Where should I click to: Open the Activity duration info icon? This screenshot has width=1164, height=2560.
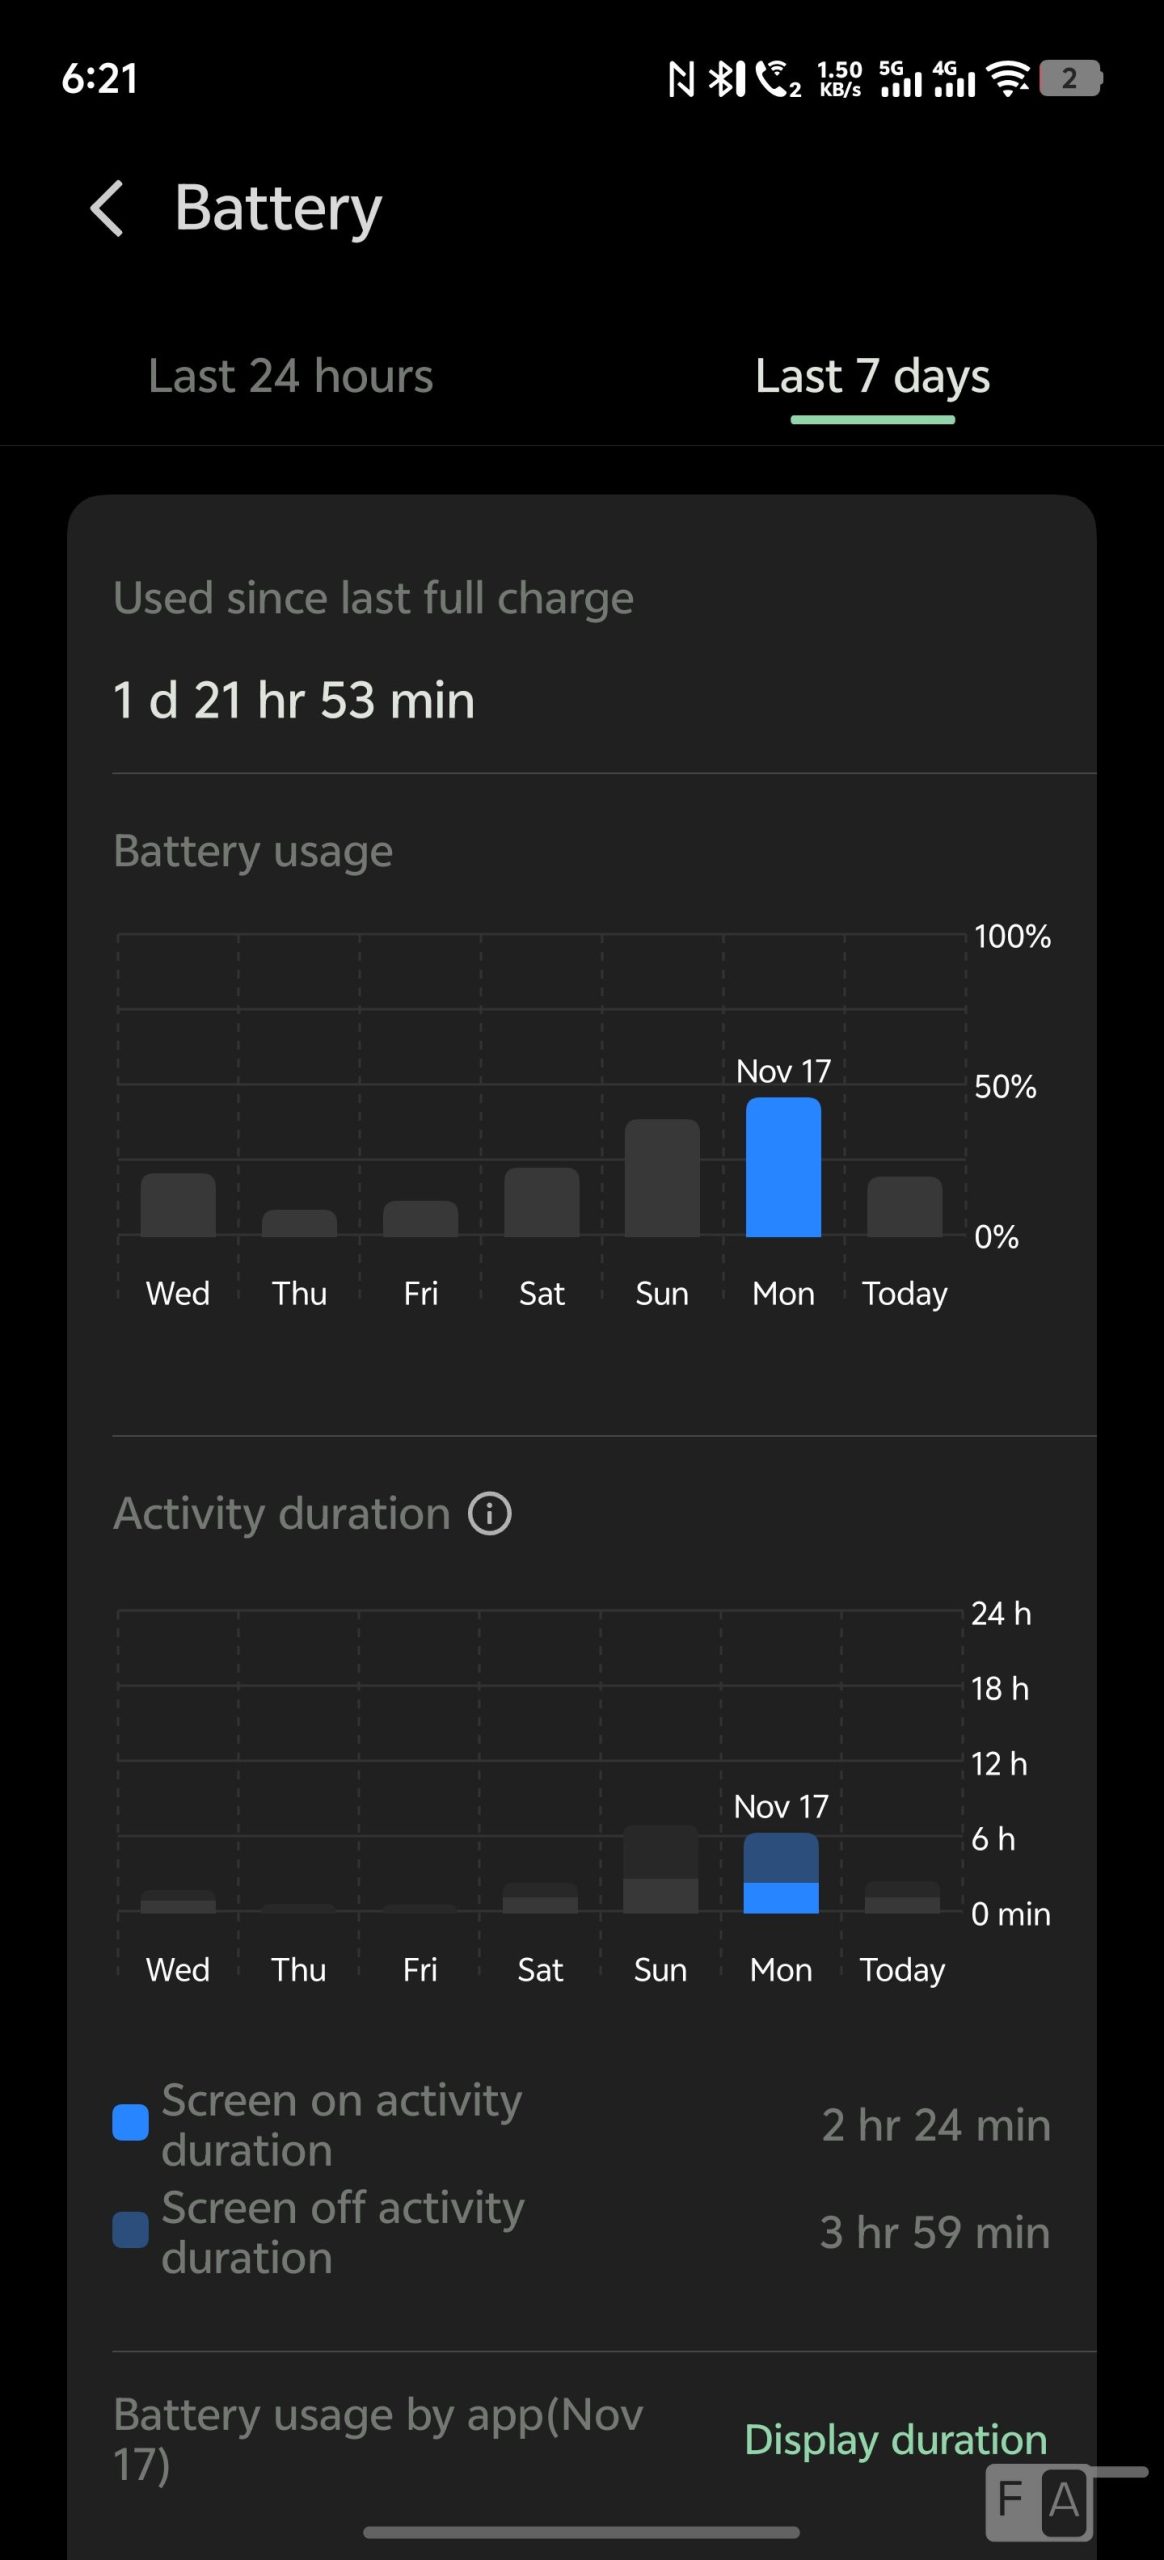pos(490,1513)
